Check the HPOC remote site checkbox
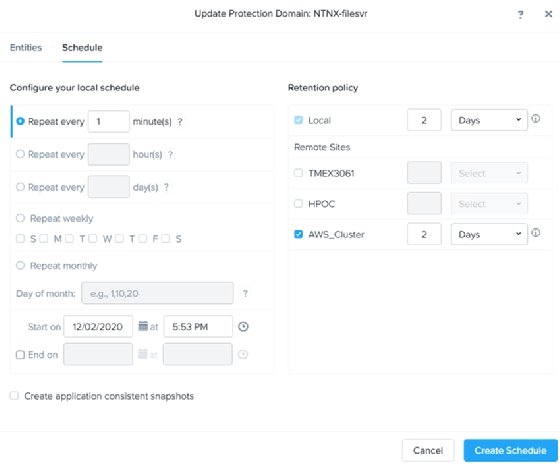This screenshot has height=466, width=560. click(298, 204)
